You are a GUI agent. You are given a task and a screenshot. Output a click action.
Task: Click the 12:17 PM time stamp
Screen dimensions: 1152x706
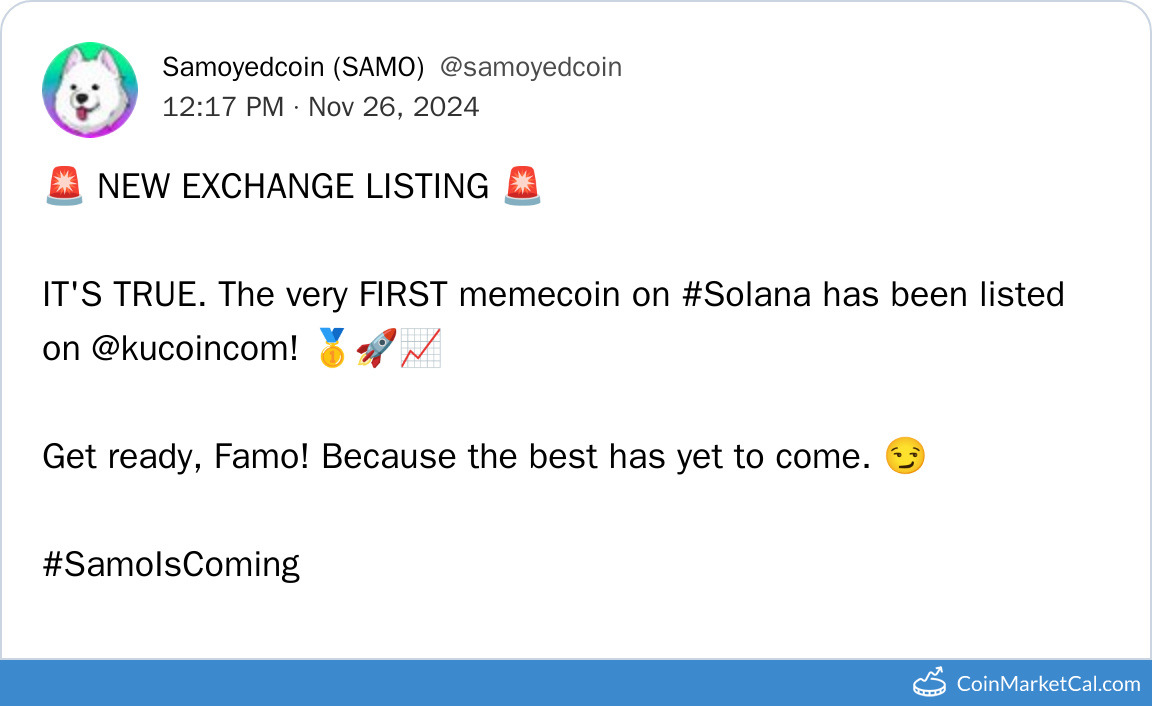pyautogui.click(x=223, y=106)
